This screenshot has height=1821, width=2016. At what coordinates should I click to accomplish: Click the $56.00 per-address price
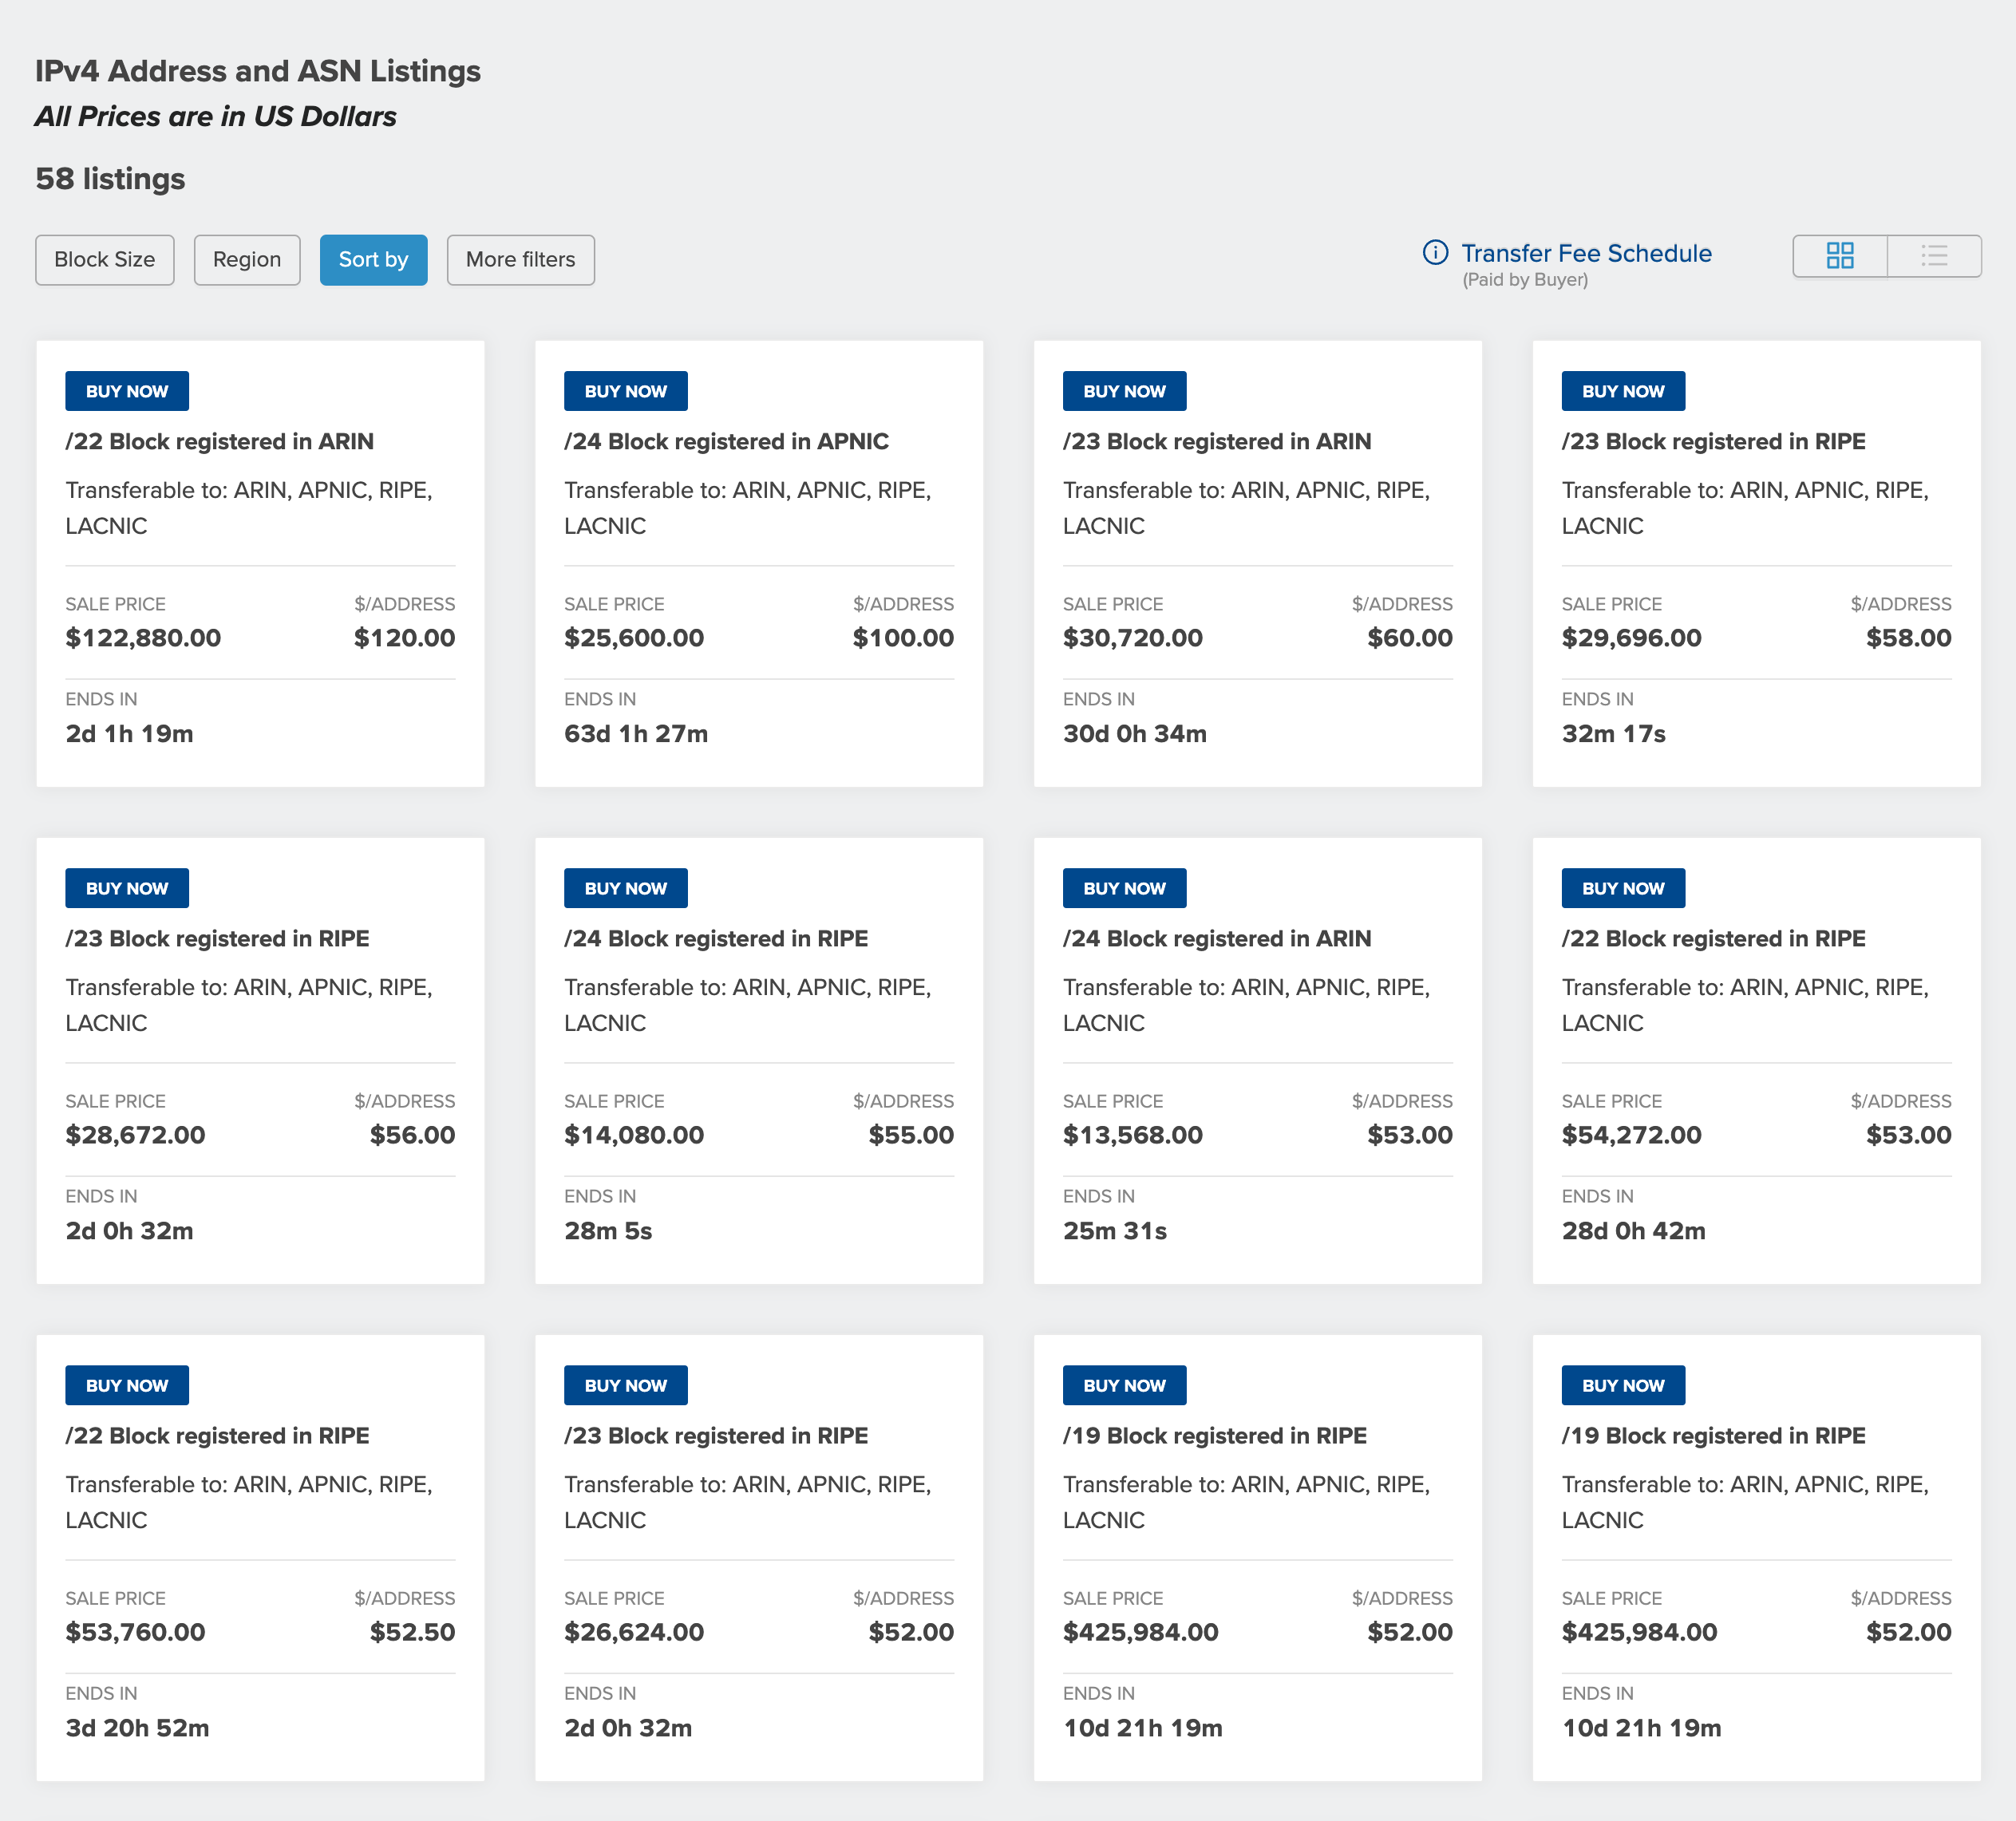click(x=412, y=1135)
